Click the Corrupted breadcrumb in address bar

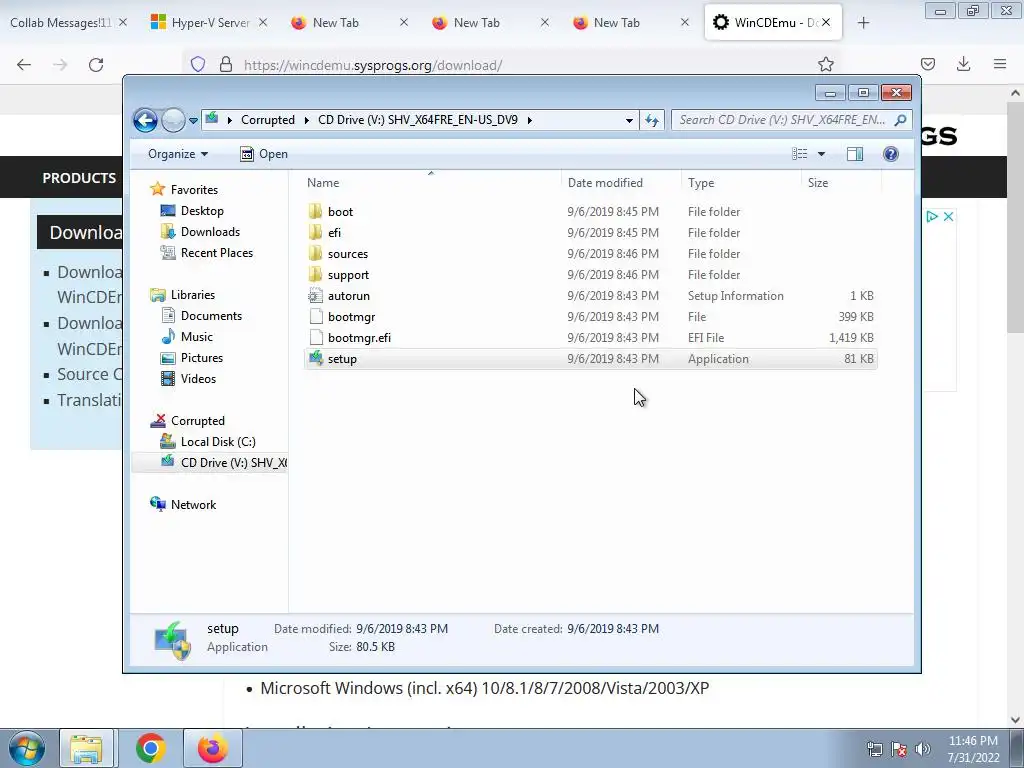pyautogui.click(x=268, y=120)
